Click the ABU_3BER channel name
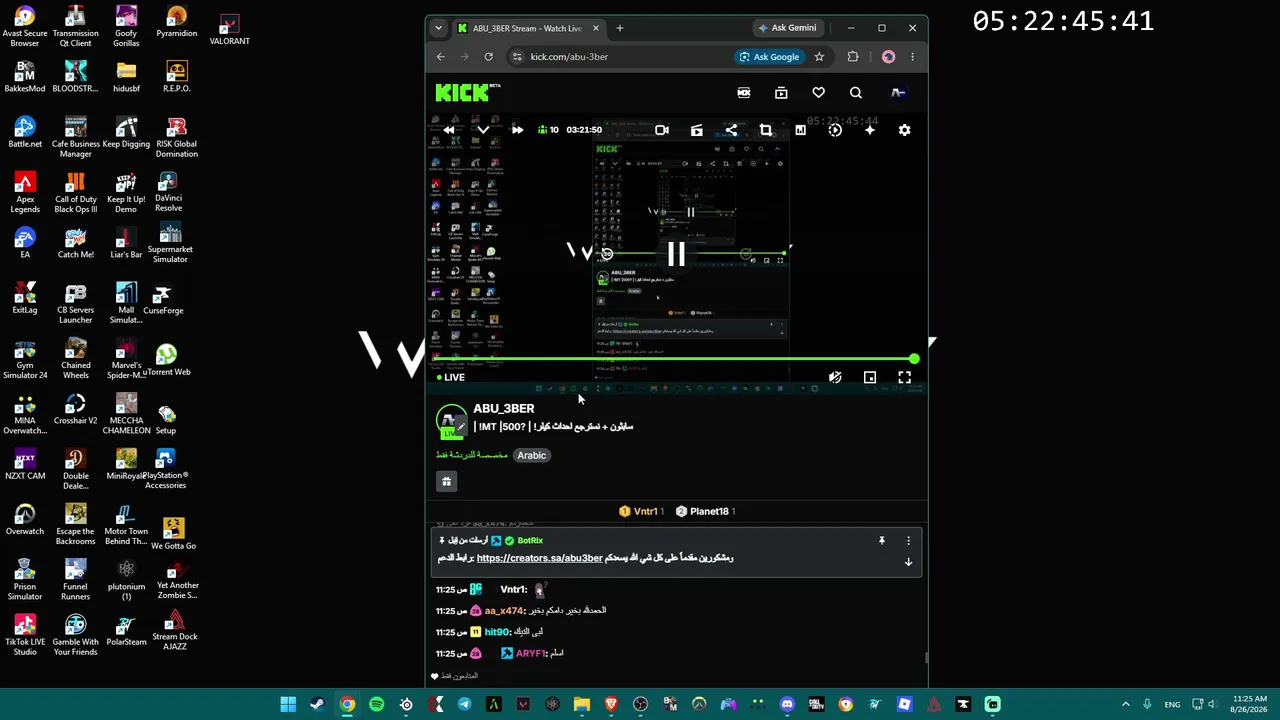The width and height of the screenshot is (1280, 720). tap(504, 408)
